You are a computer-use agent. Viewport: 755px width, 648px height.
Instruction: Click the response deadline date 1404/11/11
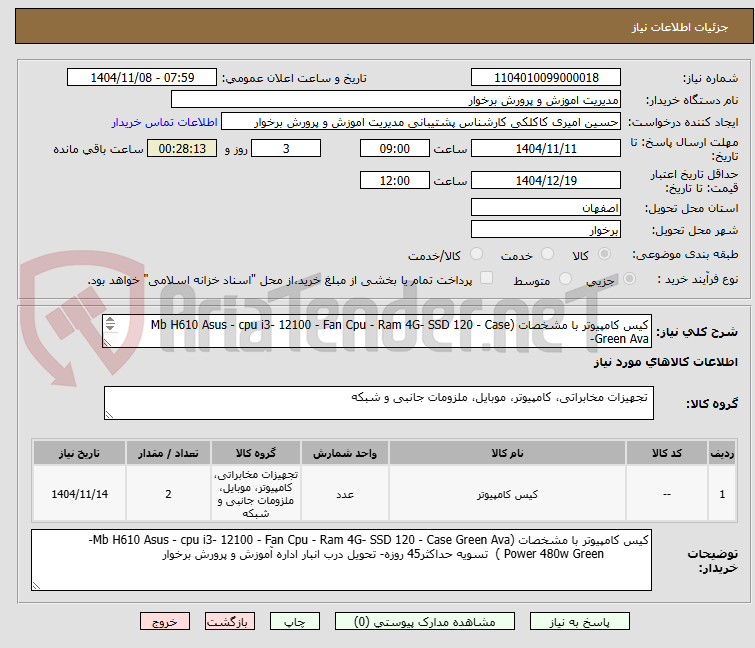(546, 148)
